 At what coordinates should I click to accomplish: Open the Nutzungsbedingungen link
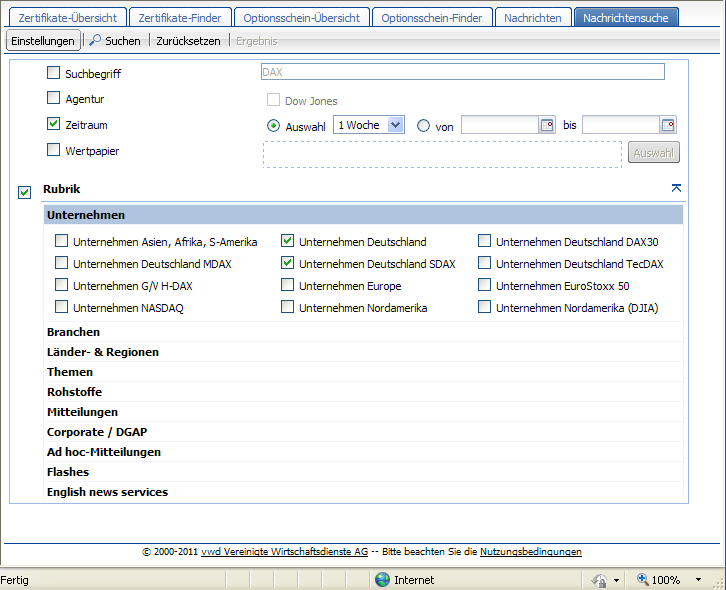530,551
